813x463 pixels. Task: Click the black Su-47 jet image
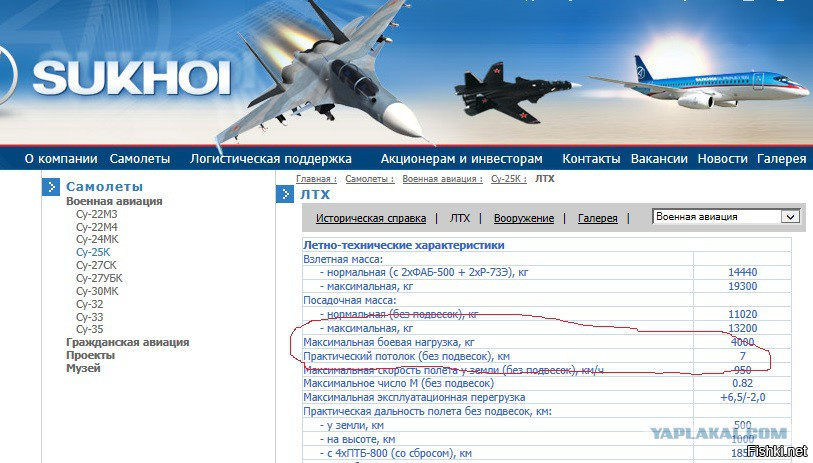coord(513,94)
